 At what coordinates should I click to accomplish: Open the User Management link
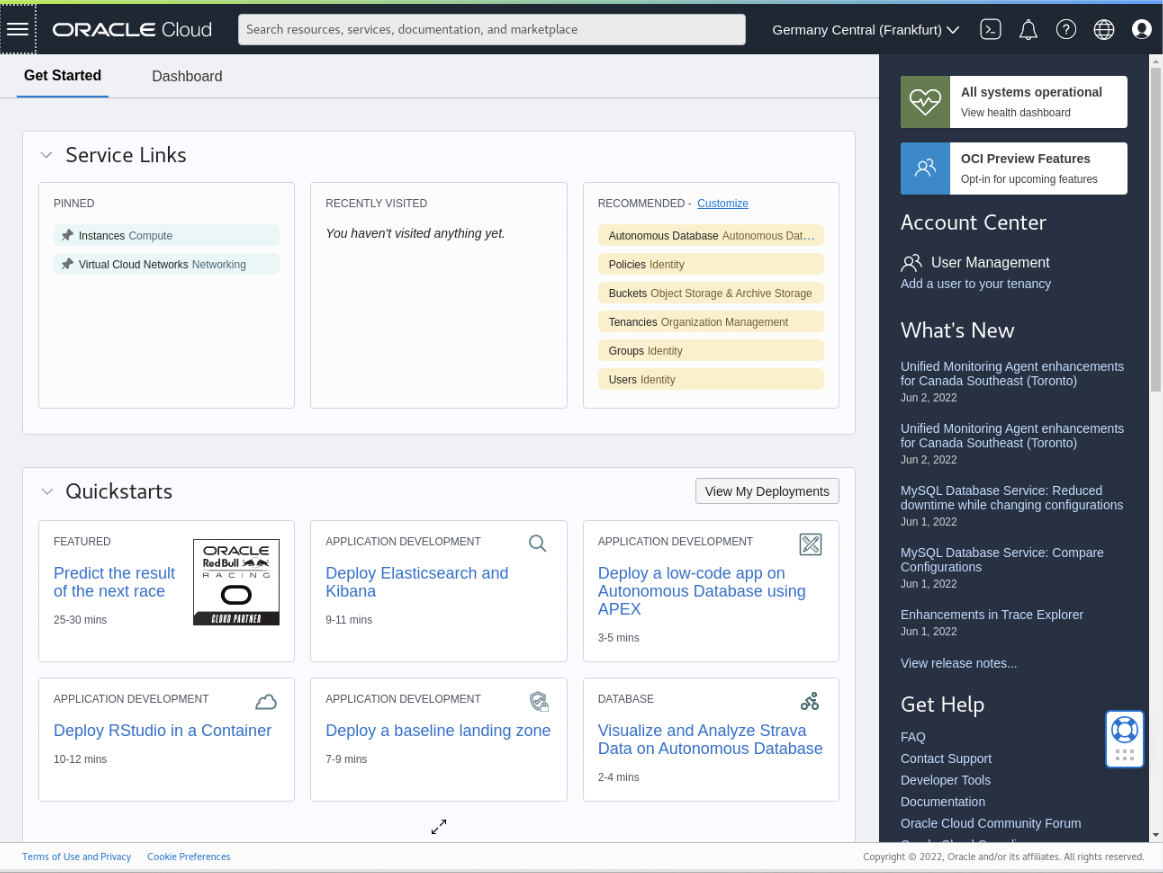coord(989,263)
